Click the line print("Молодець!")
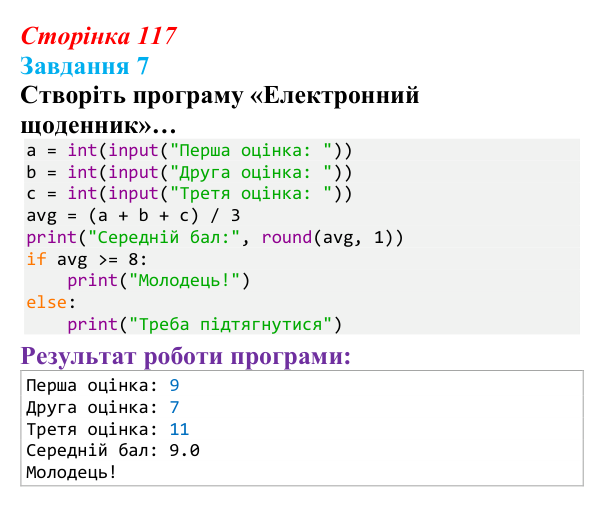Screen dimensions: 600x507 pyautogui.click(x=158, y=281)
